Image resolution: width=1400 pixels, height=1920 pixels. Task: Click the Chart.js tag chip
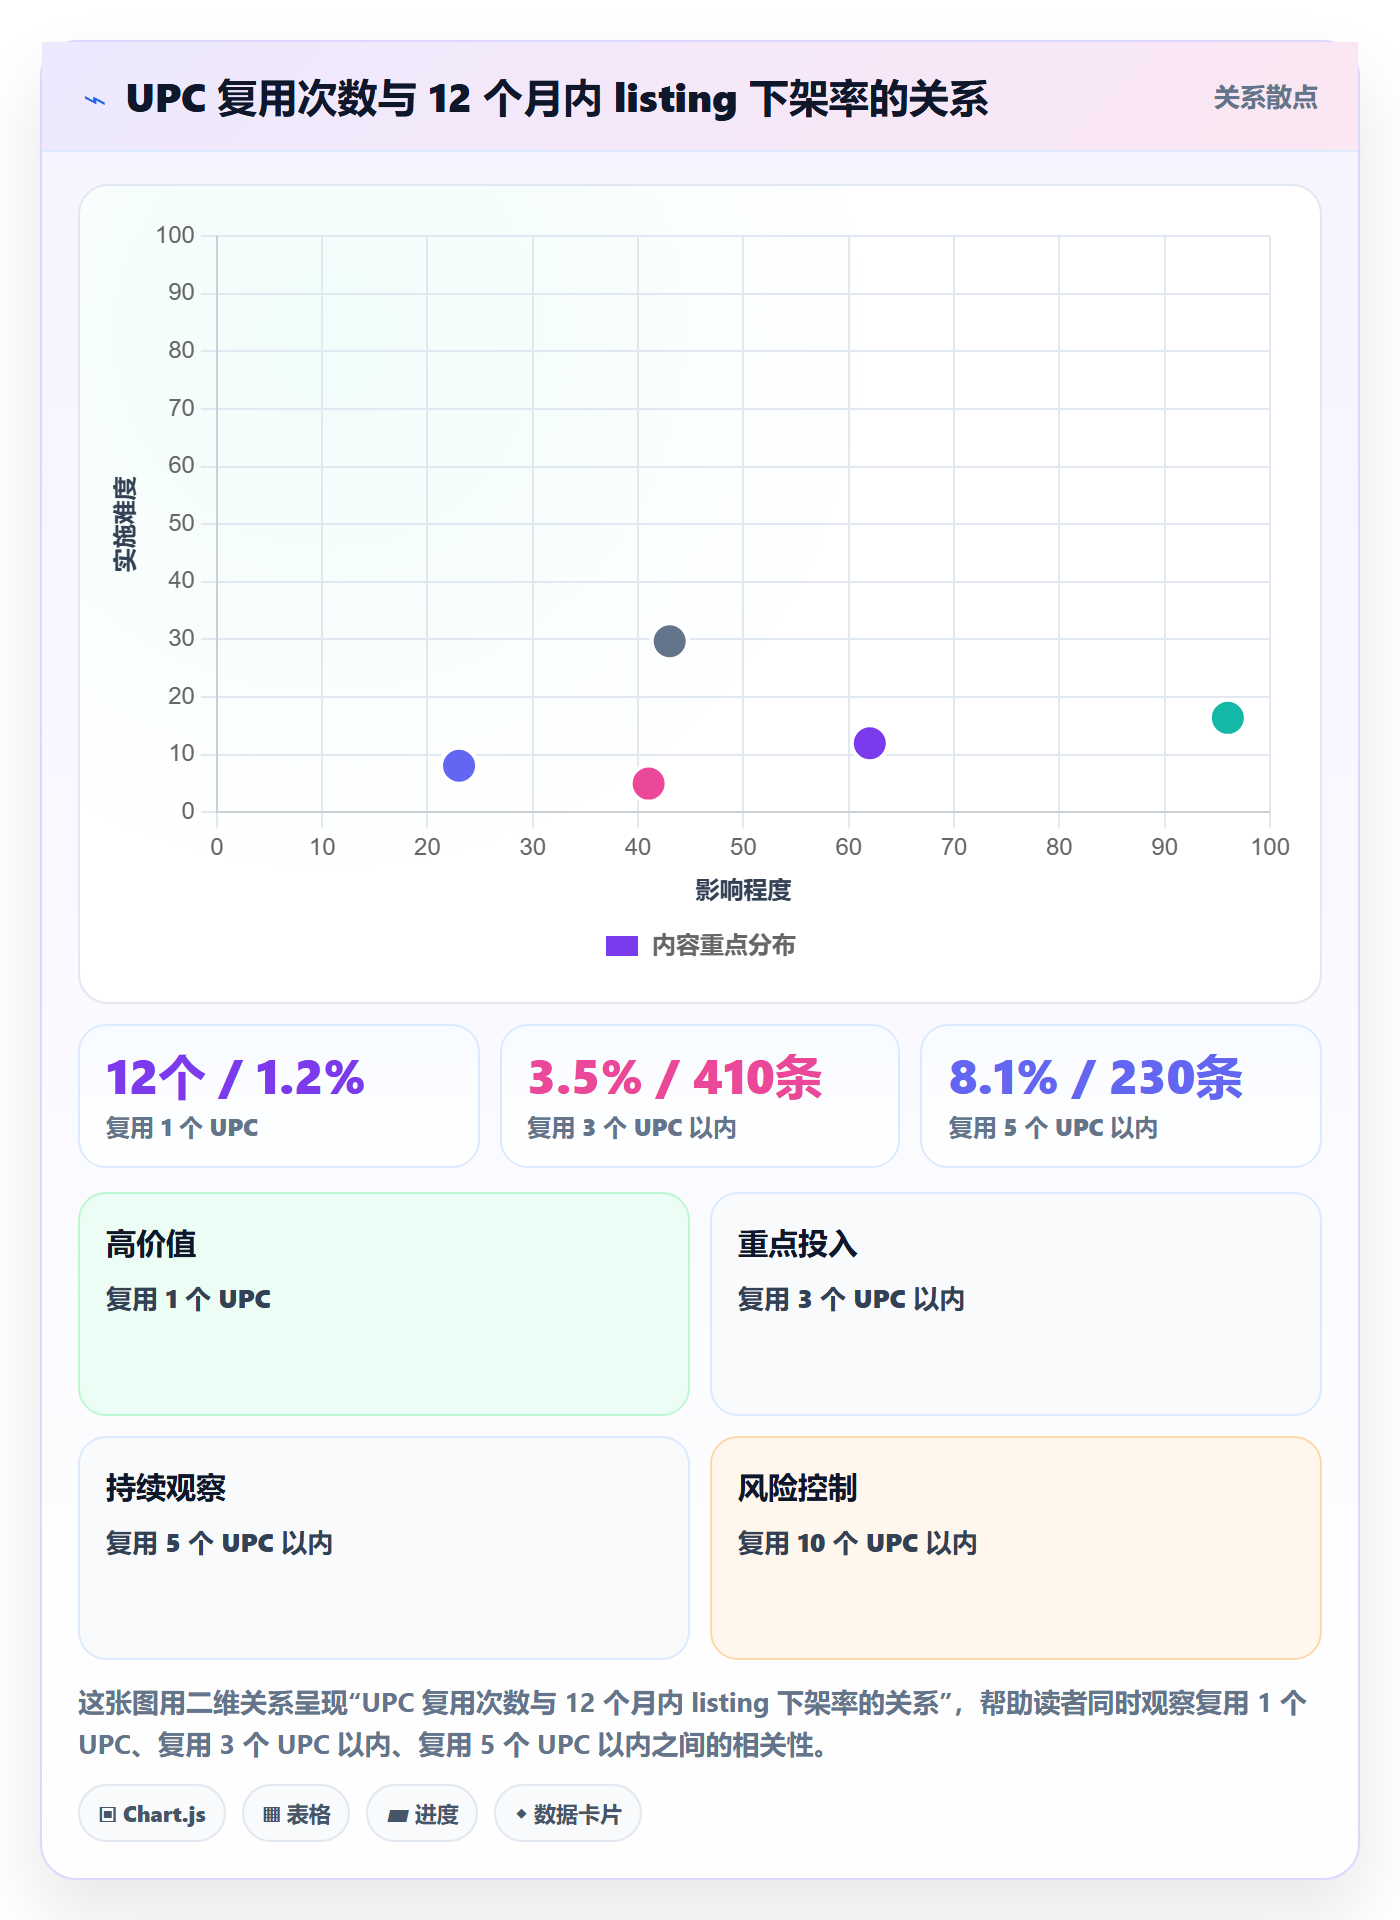click(x=152, y=1814)
